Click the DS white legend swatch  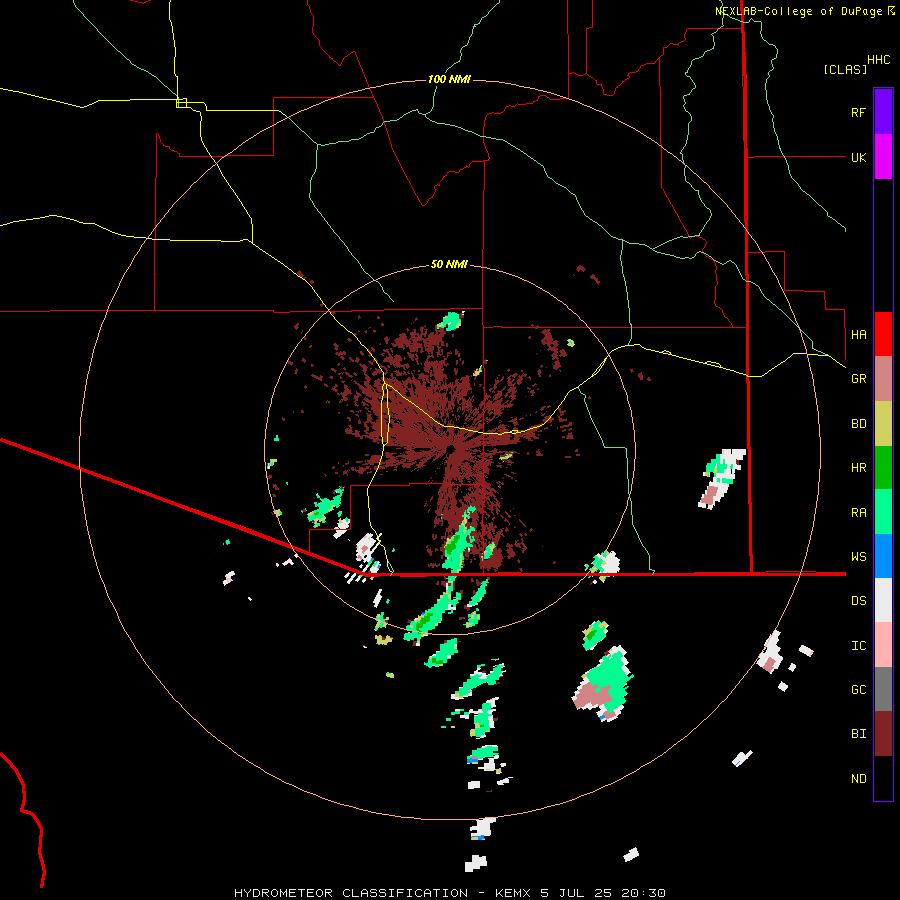[883, 600]
